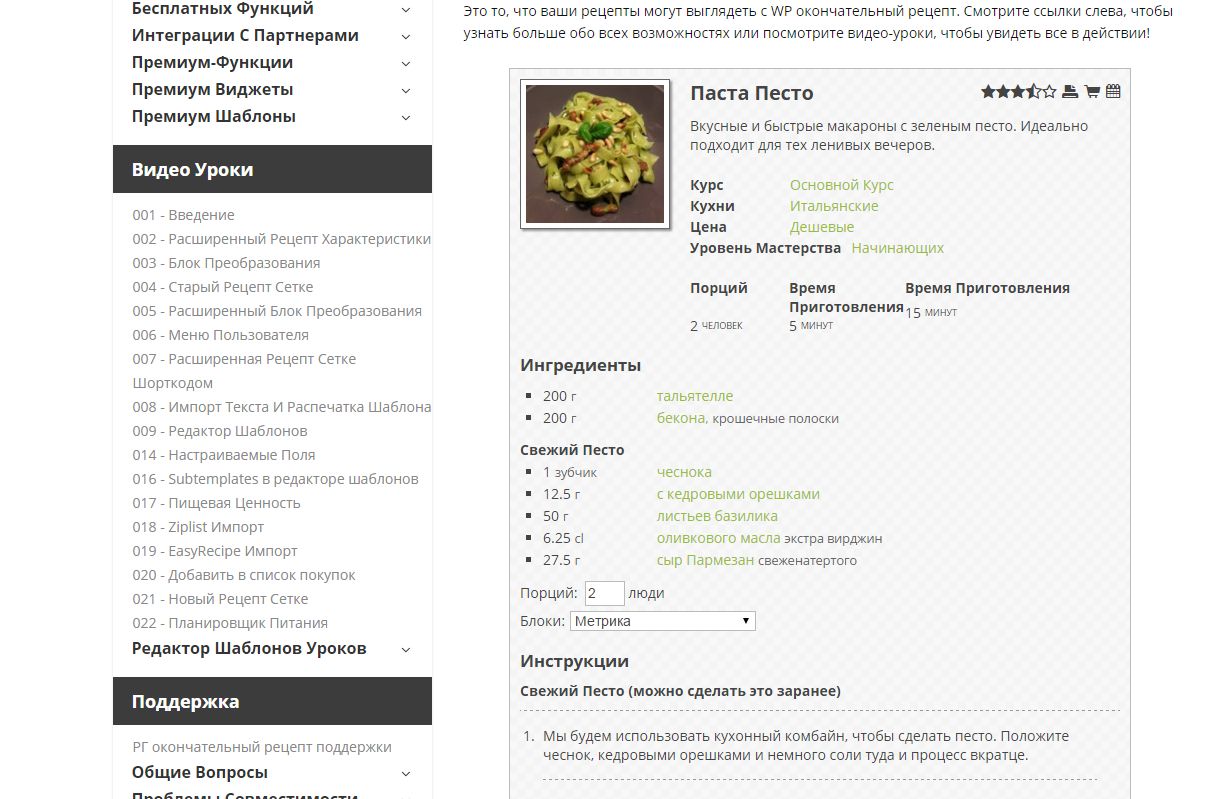The image size is (1208, 799).
Task: Open Интеграции С Партнерами menu item
Action: pyautogui.click(x=245, y=35)
